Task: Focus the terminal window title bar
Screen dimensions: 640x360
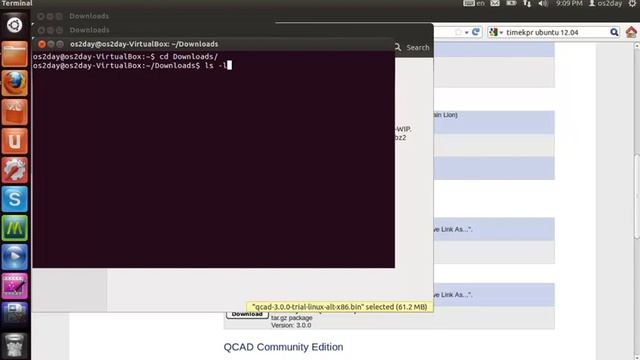Action: 213,44
